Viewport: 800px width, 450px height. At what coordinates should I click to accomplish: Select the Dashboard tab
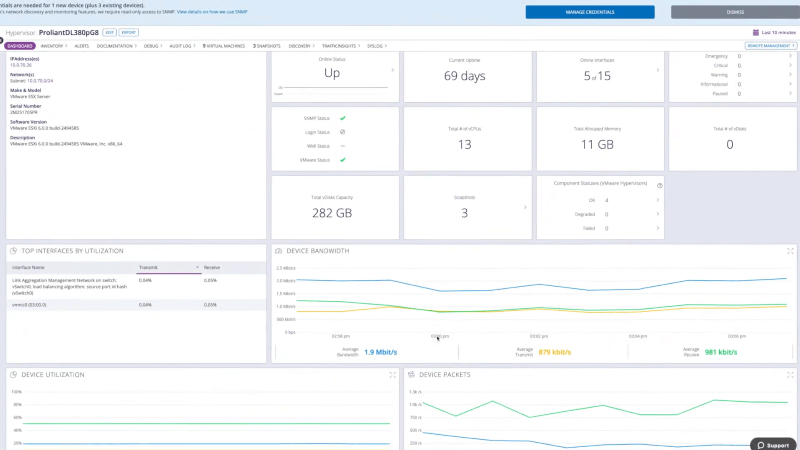[20, 46]
